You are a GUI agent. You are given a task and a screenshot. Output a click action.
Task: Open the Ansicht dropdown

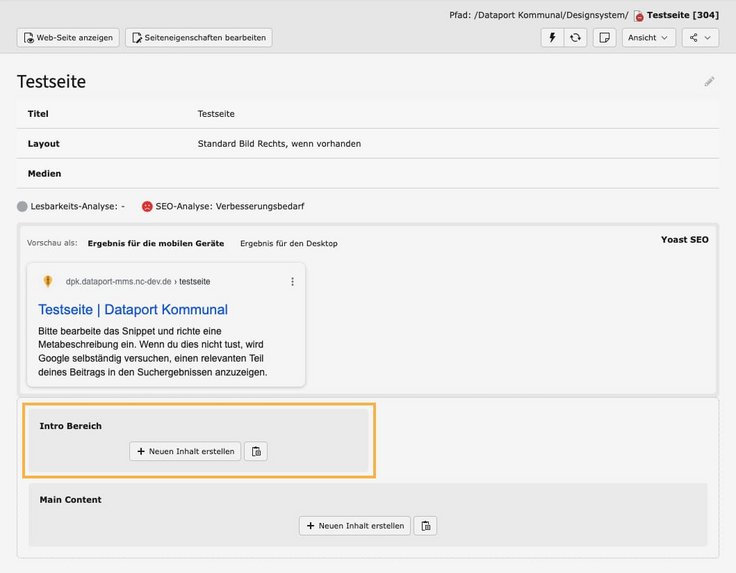click(649, 38)
